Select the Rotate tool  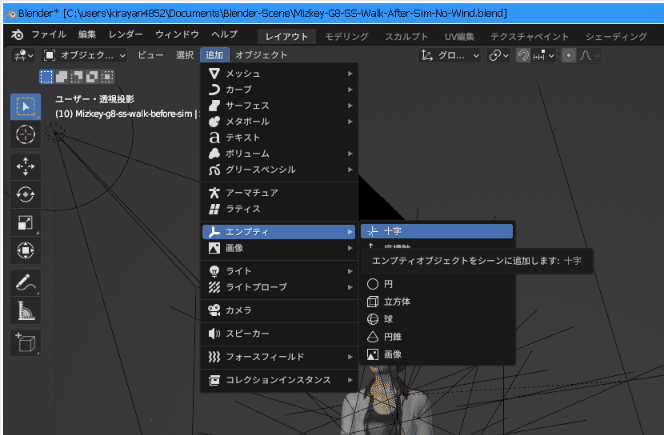coord(25,194)
